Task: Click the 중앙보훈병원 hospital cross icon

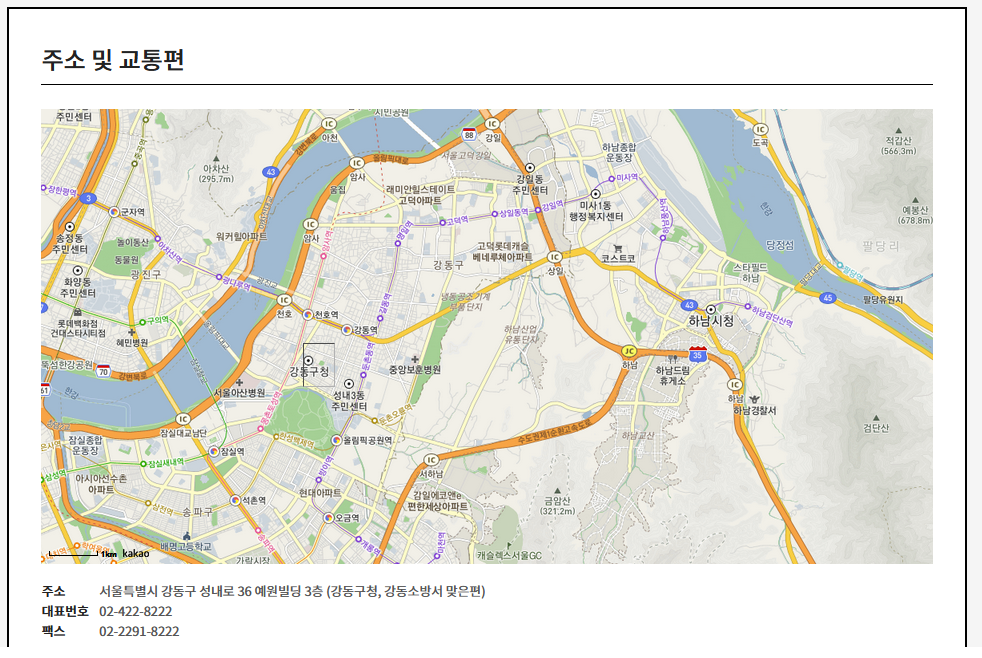Action: (x=415, y=359)
